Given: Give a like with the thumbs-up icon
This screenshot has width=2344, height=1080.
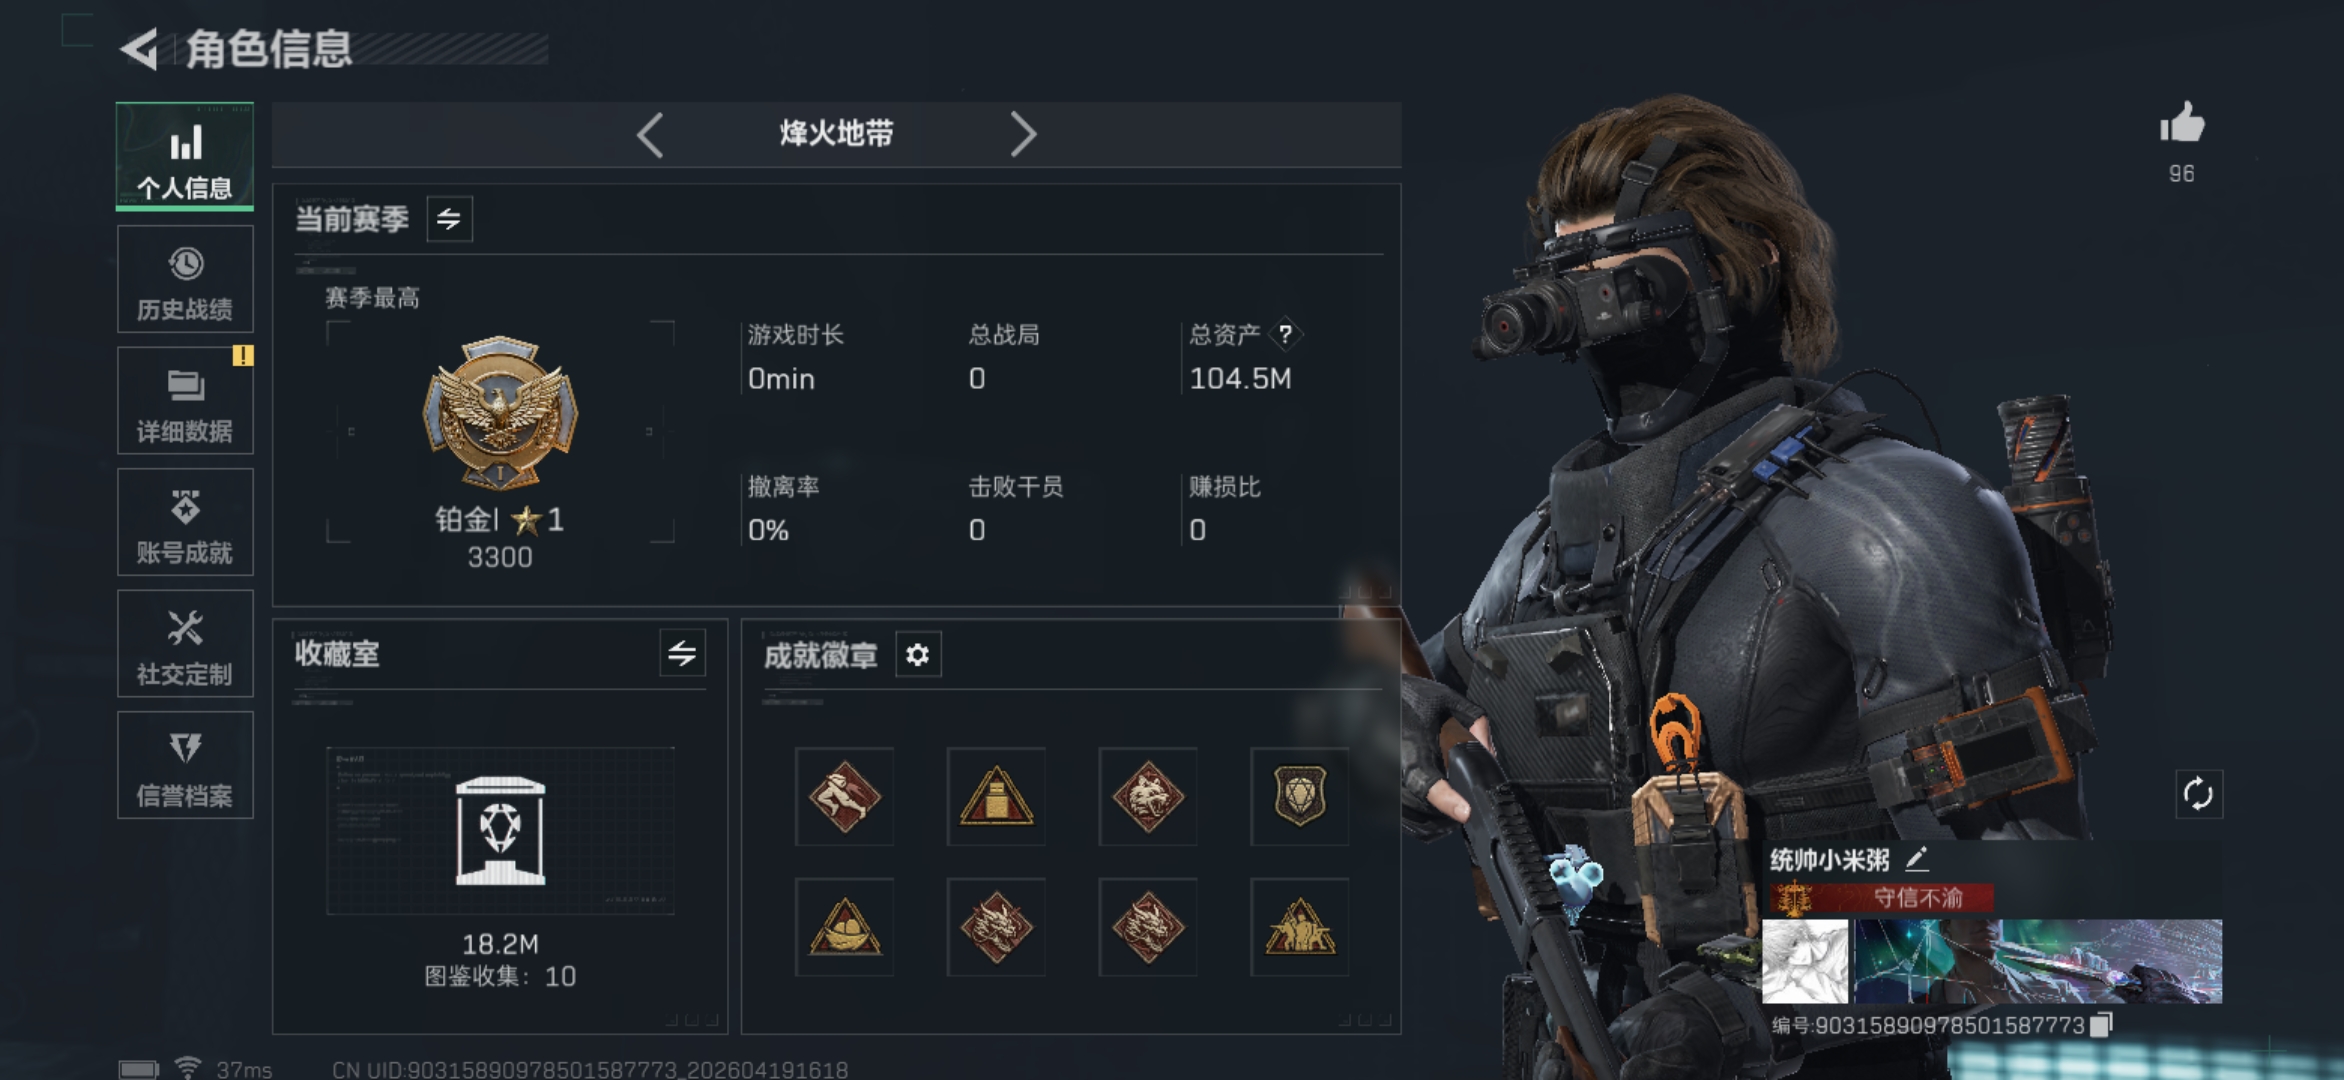Looking at the screenshot, I should pos(2182,124).
